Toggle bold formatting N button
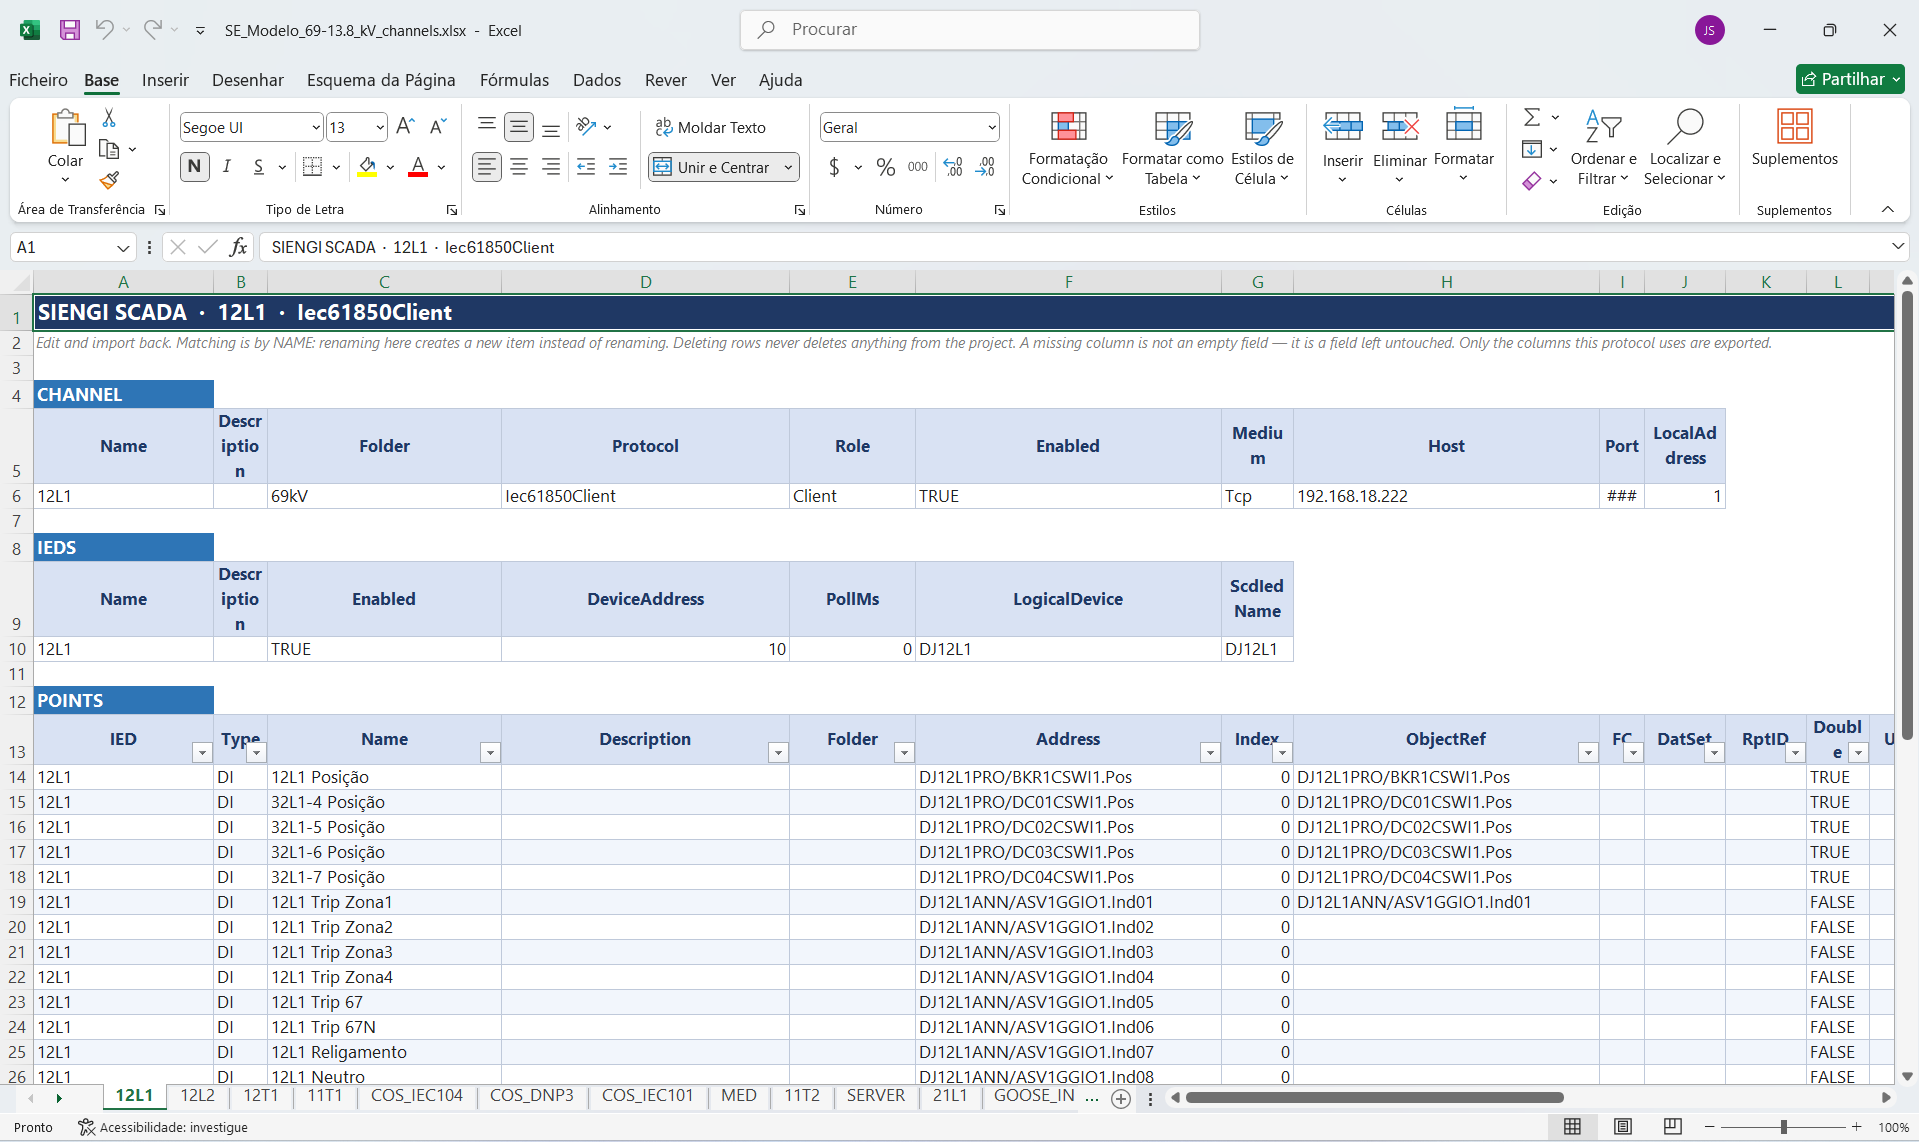Image resolution: width=1919 pixels, height=1142 pixels. point(195,167)
